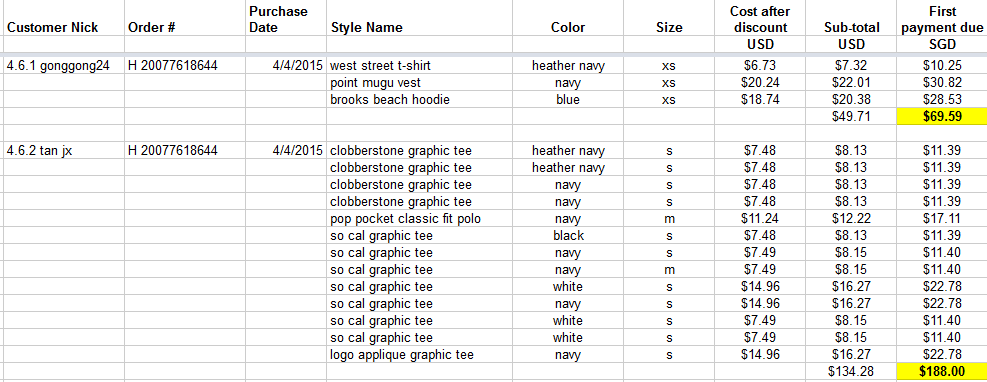Select the $30.82 payment cell
This screenshot has height=382, width=987.
point(942,82)
